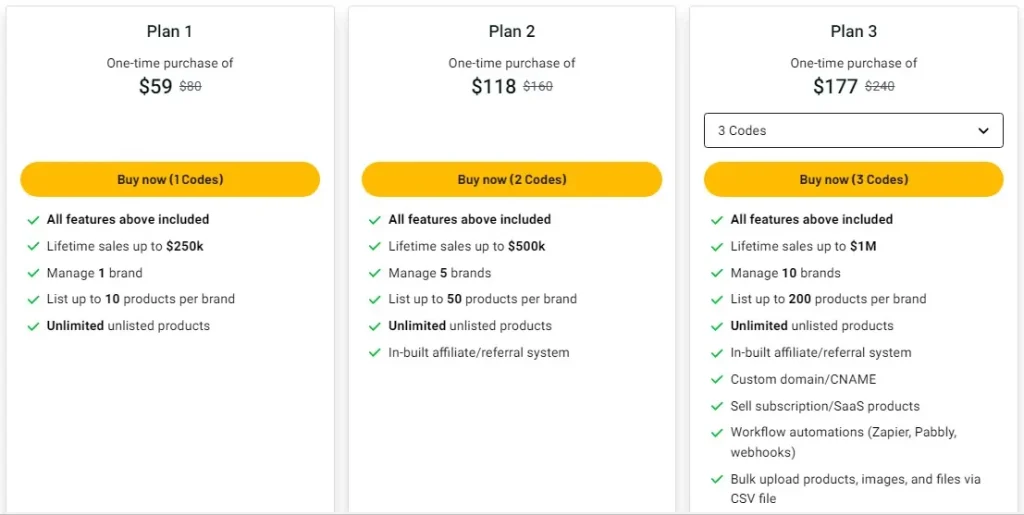The width and height of the screenshot is (1024, 515).
Task: Click checkmark by Workflow automations feature
Action: 717,433
